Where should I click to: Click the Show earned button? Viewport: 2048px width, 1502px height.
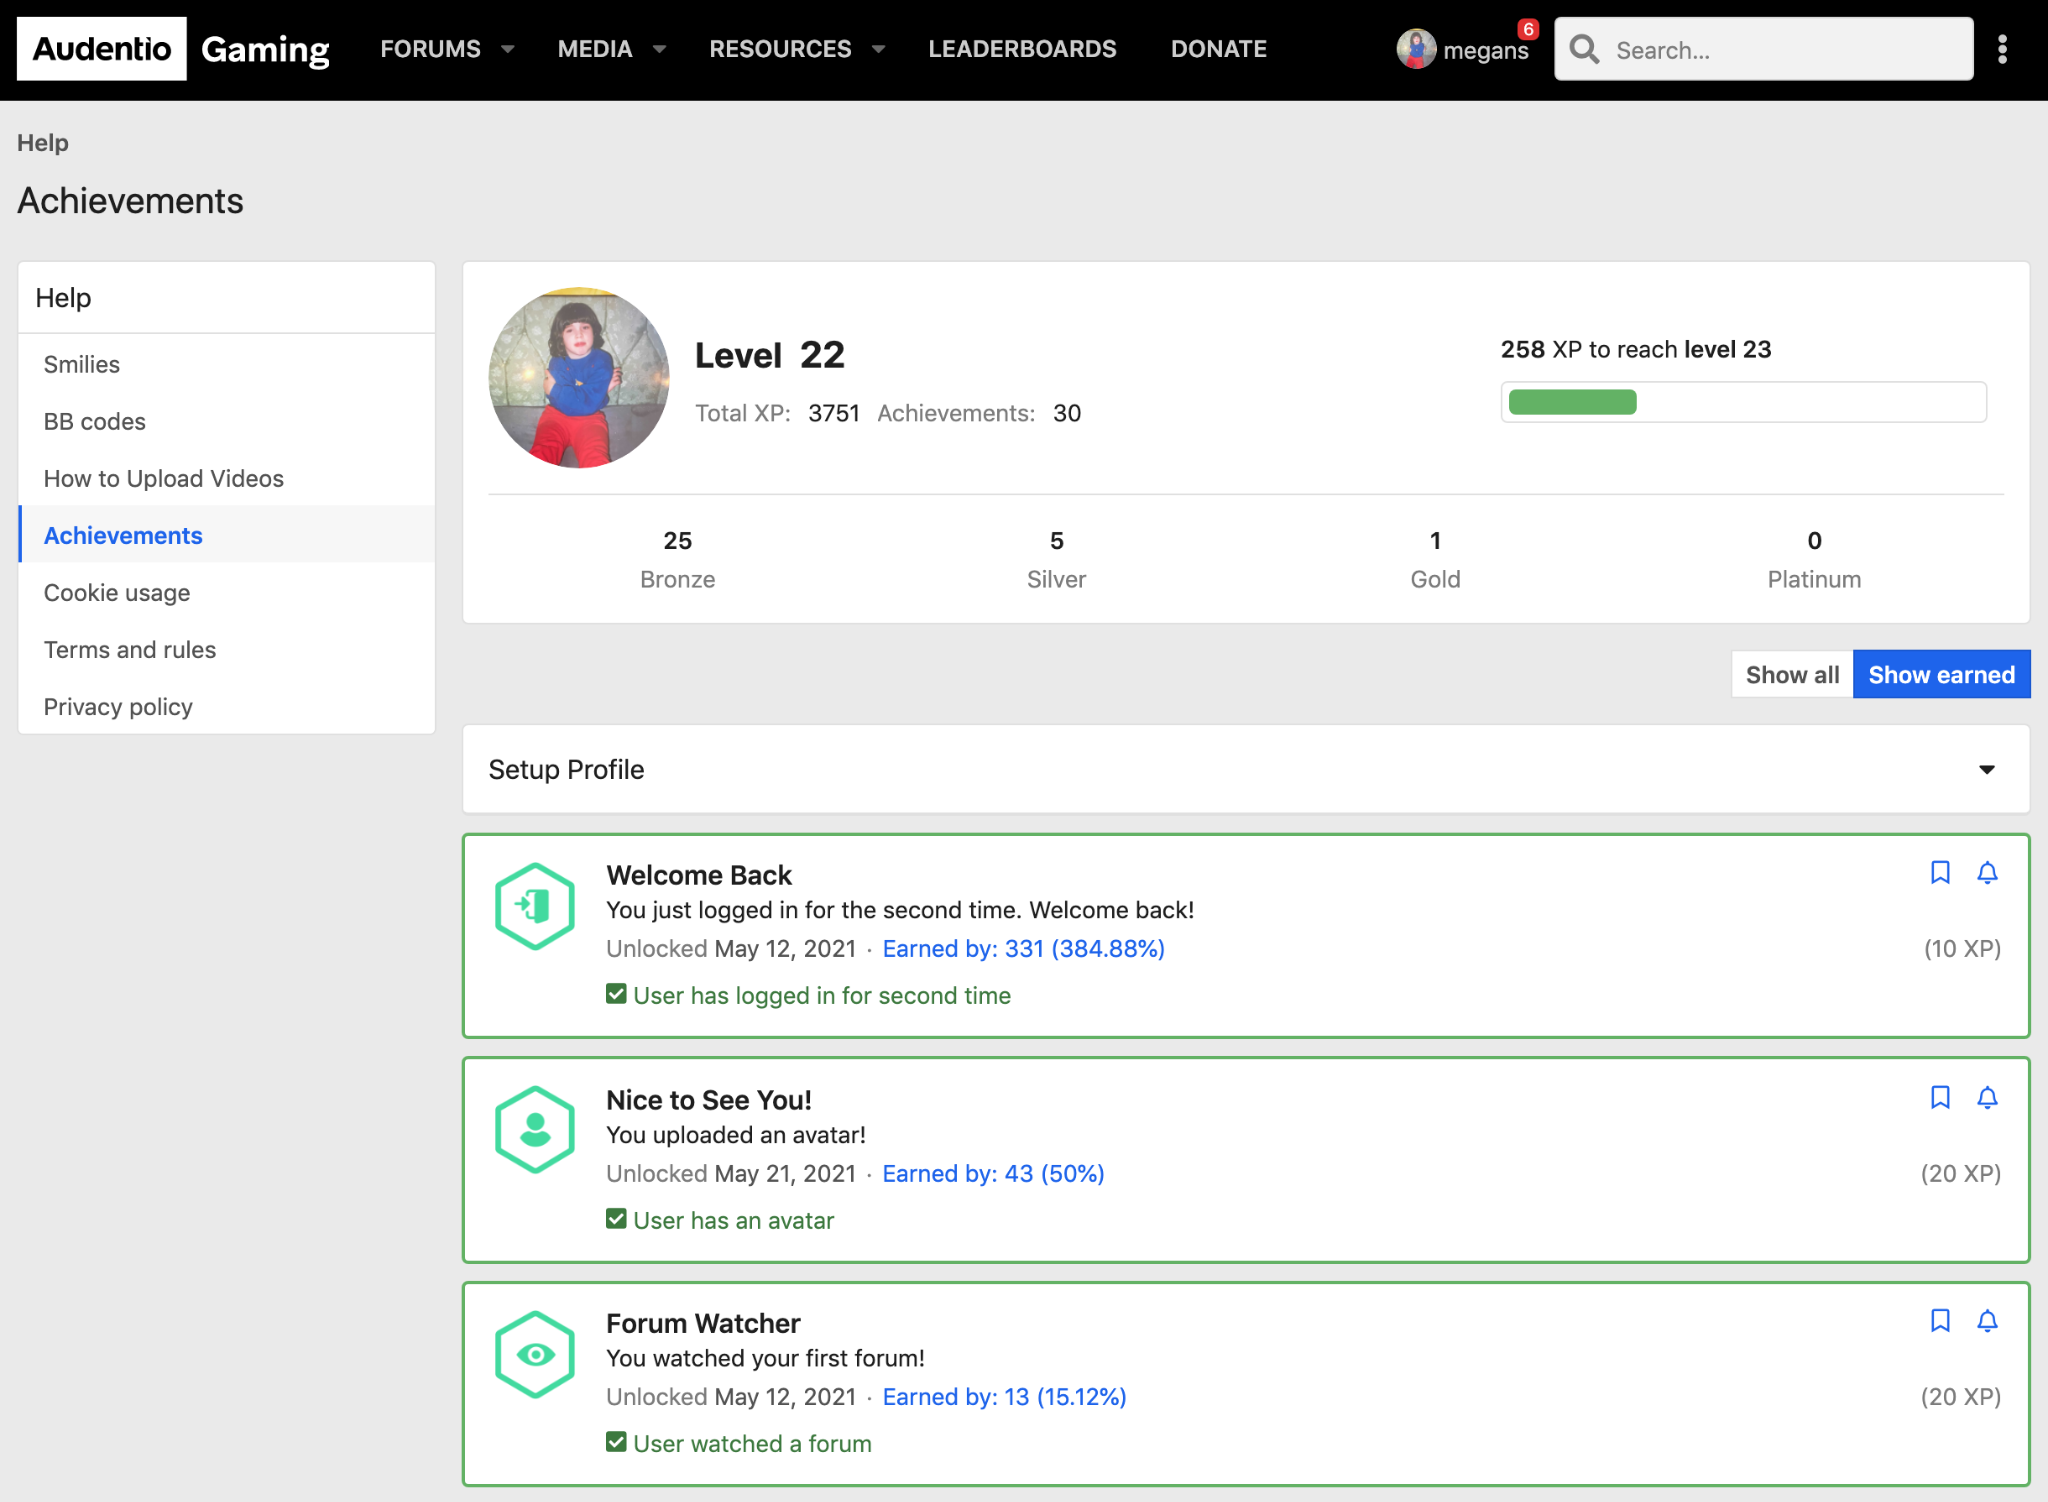(x=1941, y=675)
